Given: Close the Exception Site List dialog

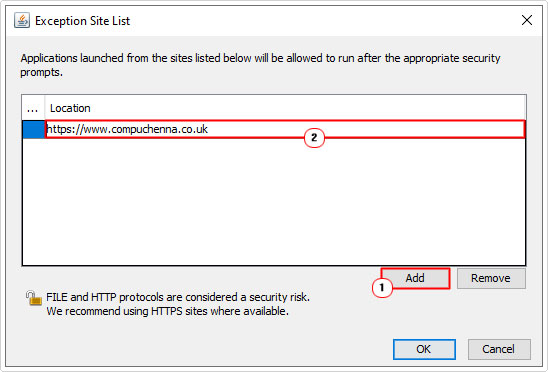Looking at the screenshot, I should click(x=527, y=20).
